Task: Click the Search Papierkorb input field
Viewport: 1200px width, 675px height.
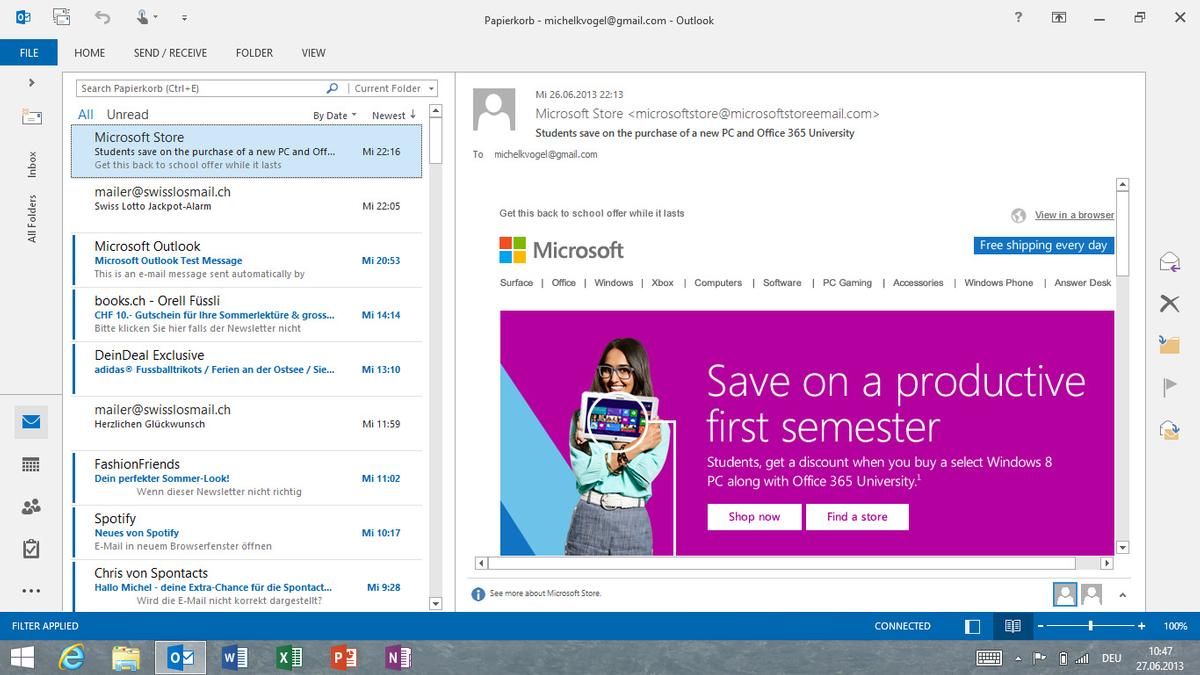Action: tap(201, 88)
